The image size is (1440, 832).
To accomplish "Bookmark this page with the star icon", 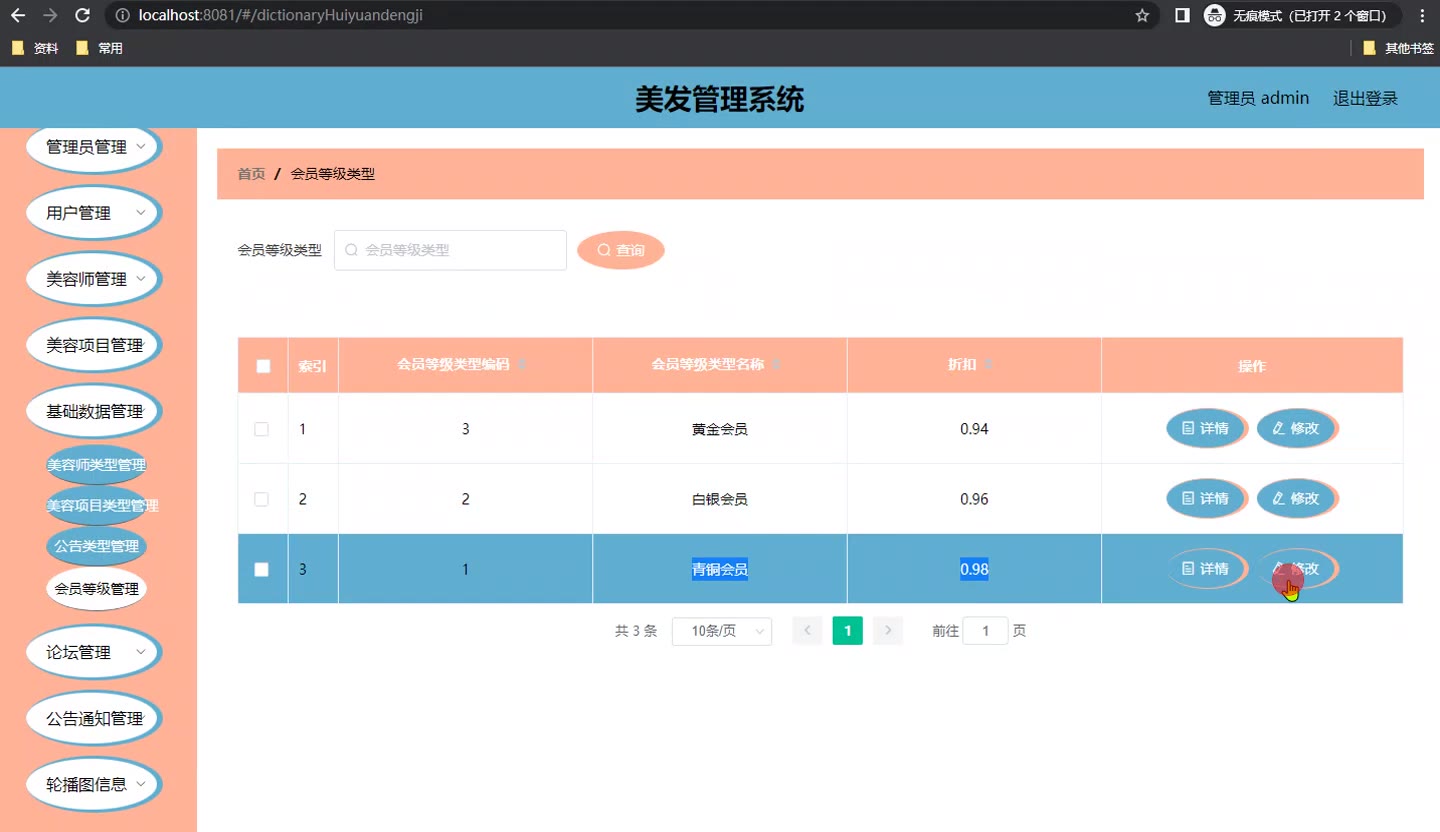I will click(1142, 15).
